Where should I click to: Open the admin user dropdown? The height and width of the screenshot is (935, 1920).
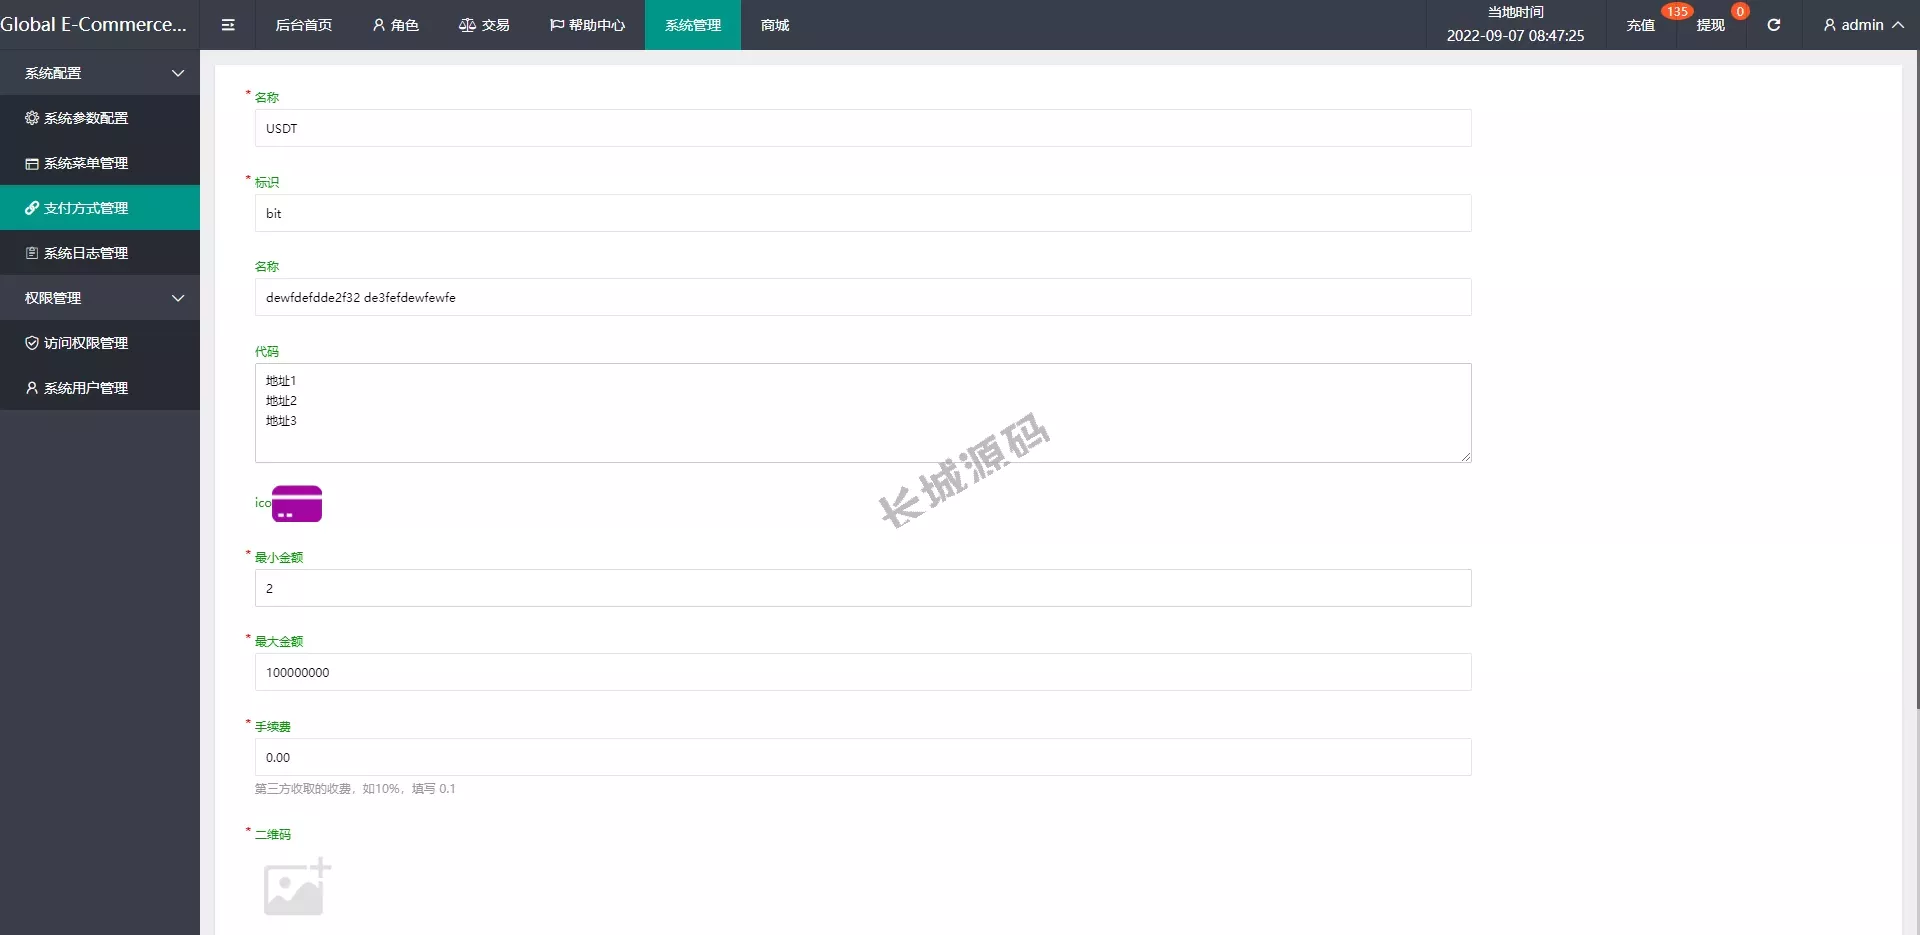point(1863,25)
